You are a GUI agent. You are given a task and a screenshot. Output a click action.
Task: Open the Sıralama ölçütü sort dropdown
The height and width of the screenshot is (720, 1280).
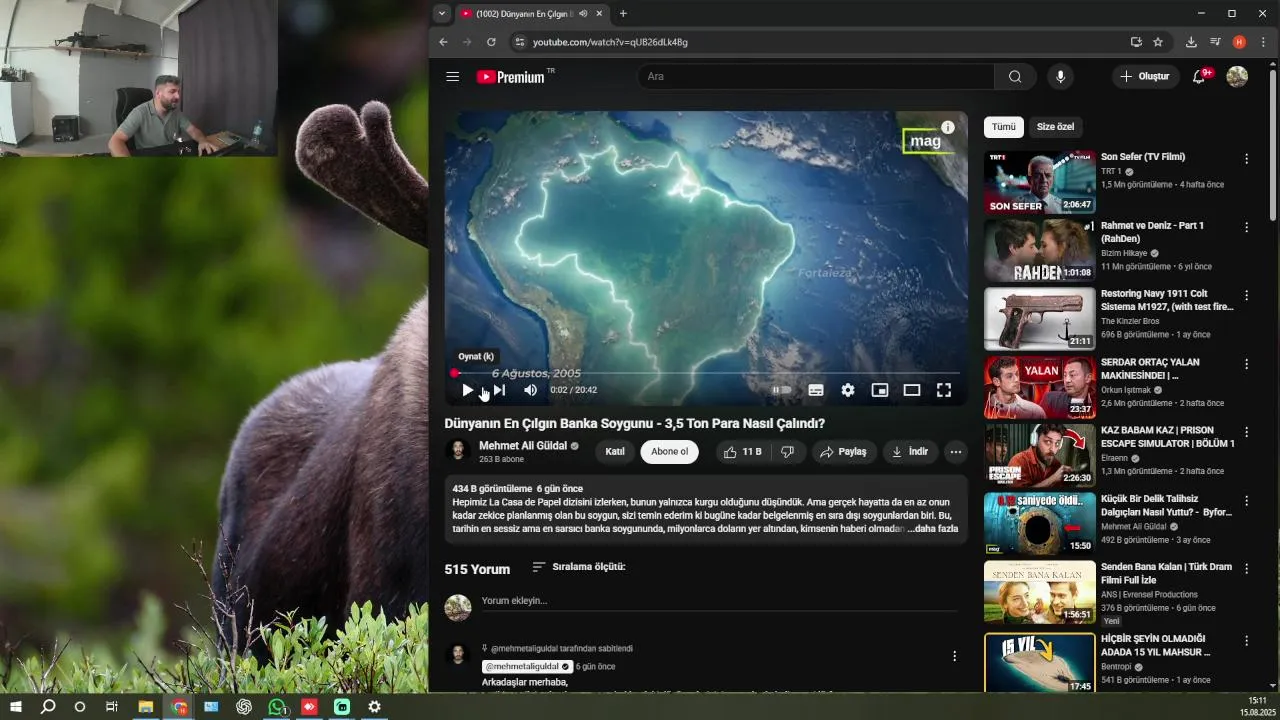tap(579, 567)
